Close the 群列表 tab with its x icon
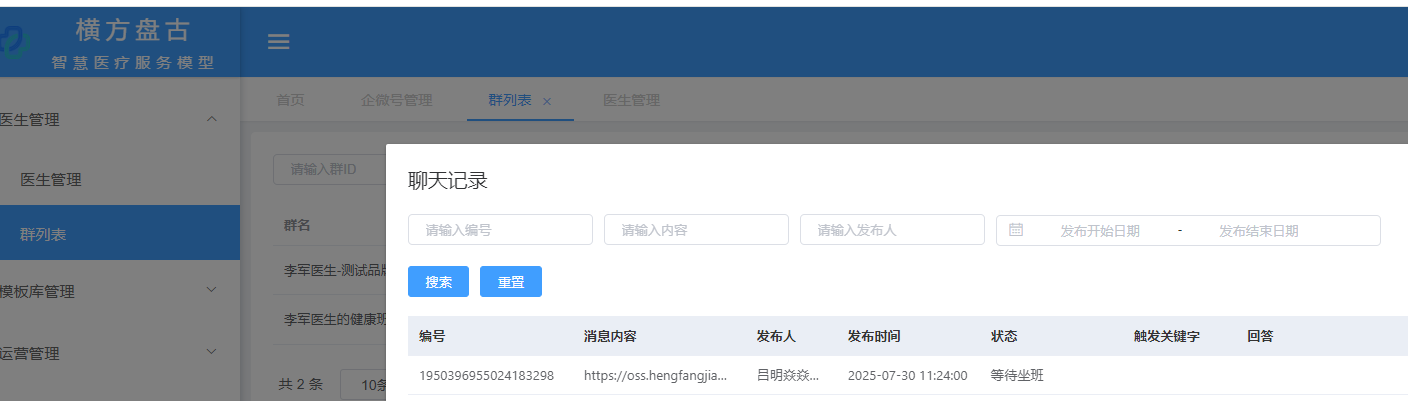This screenshot has width=1408, height=401. click(x=547, y=101)
